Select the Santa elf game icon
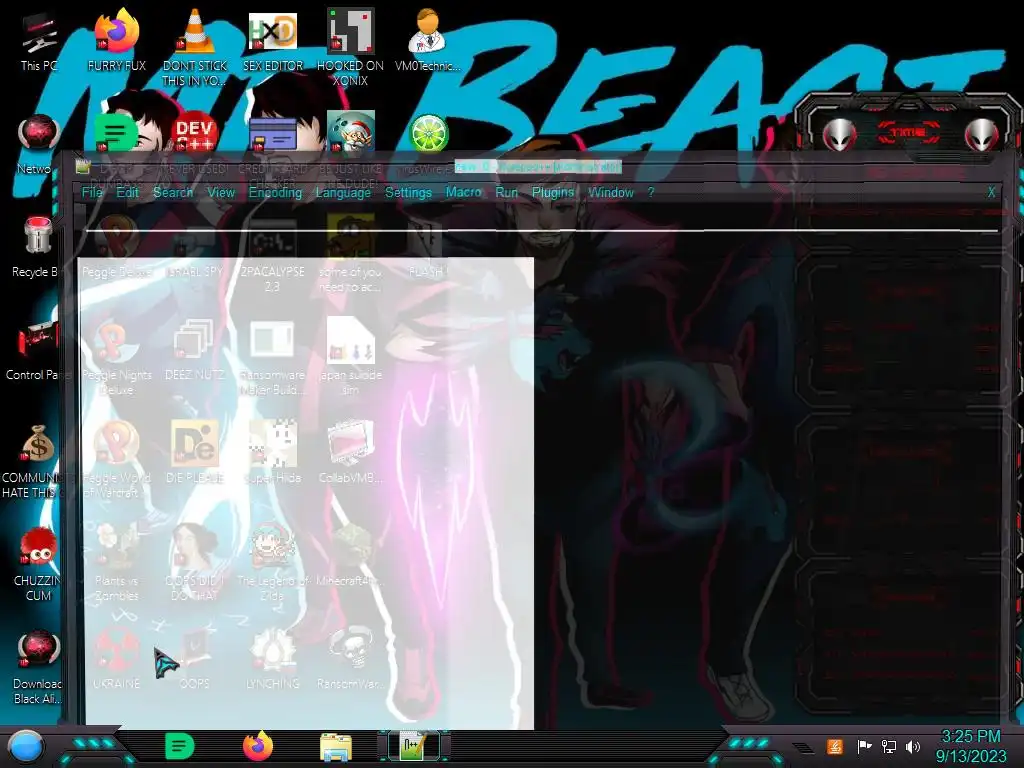The width and height of the screenshot is (1024, 768). tap(351, 133)
